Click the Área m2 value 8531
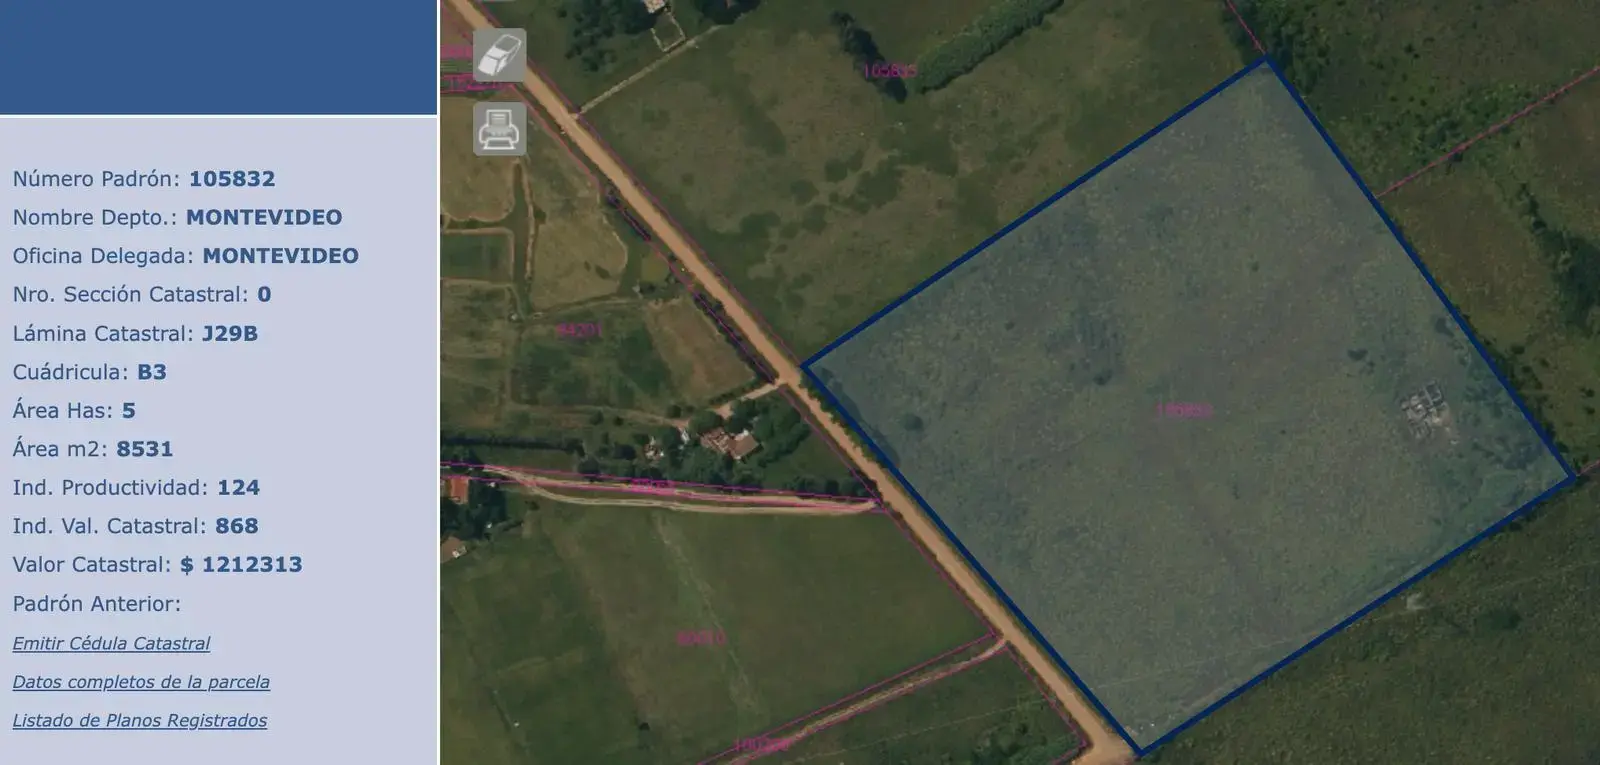1600x765 pixels. pyautogui.click(x=145, y=449)
